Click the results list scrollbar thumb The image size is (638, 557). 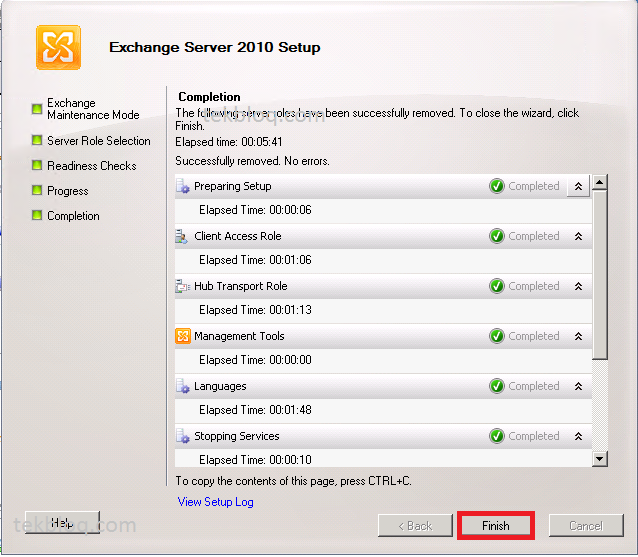(x=600, y=275)
